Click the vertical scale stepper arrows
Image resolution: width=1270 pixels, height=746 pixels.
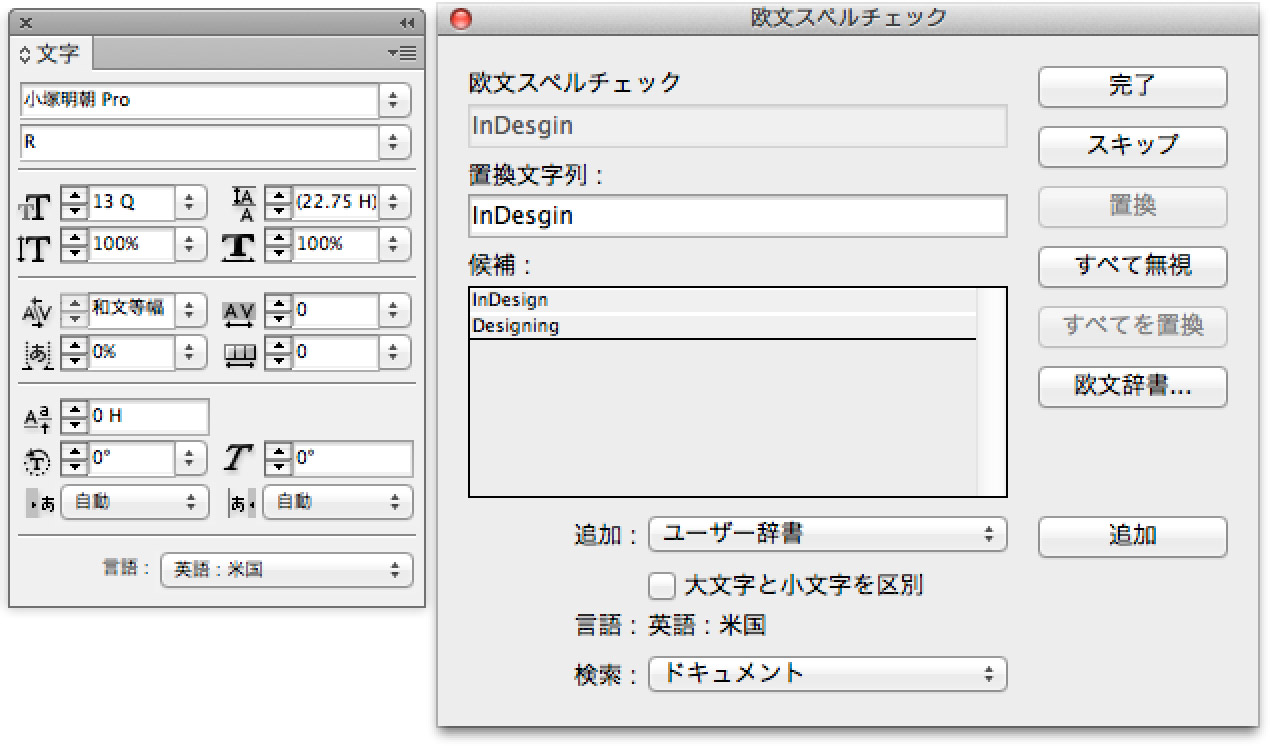point(74,244)
